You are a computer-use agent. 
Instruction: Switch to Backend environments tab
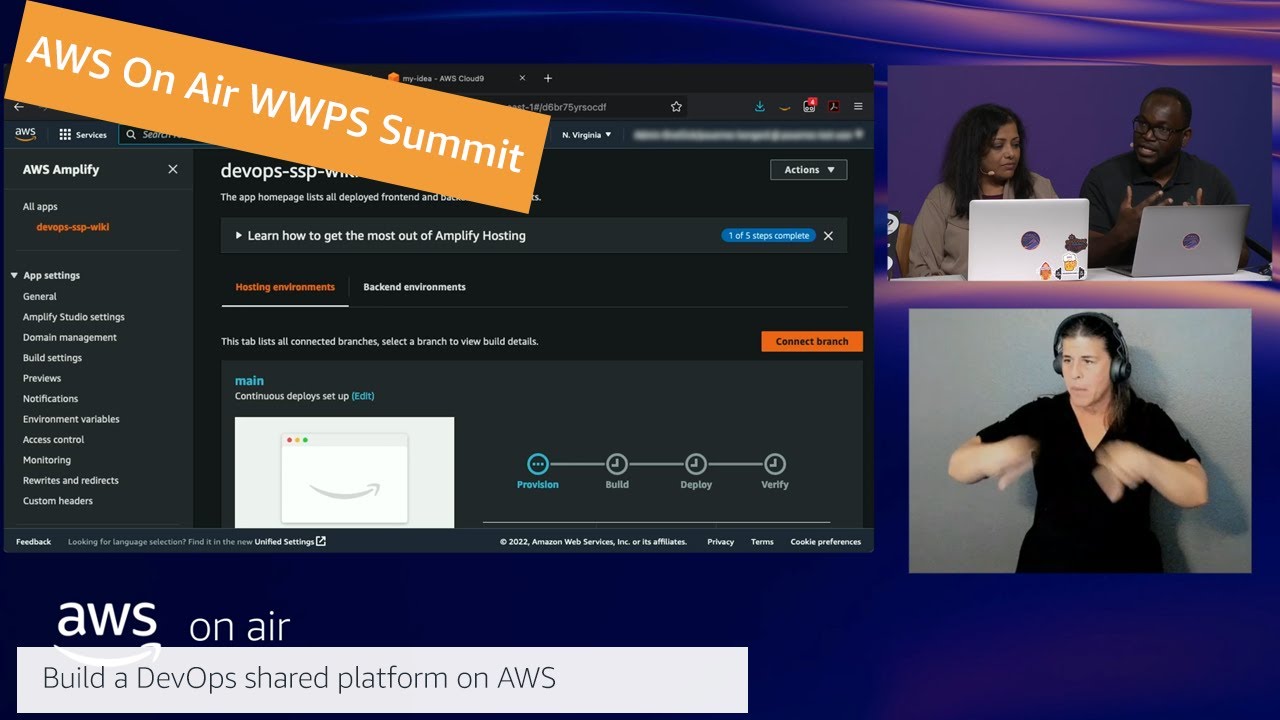pyautogui.click(x=414, y=287)
